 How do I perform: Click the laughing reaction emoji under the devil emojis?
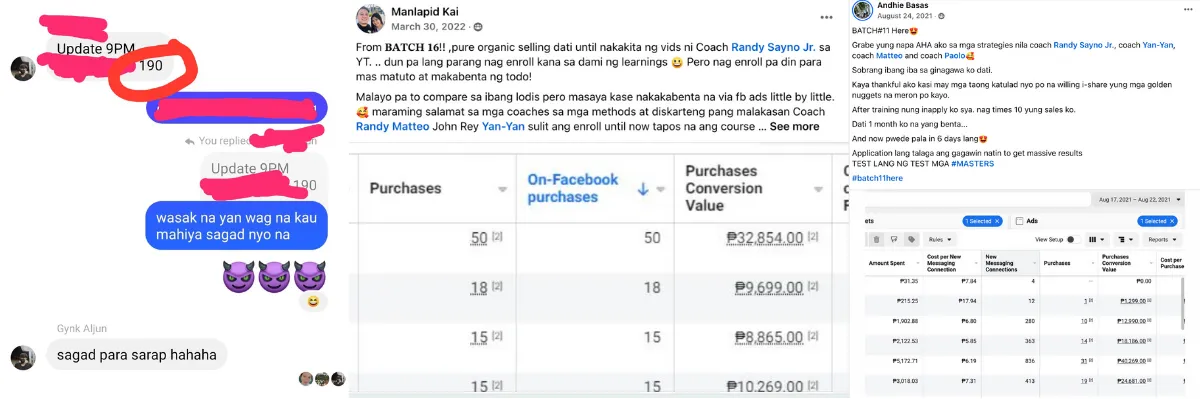click(314, 301)
